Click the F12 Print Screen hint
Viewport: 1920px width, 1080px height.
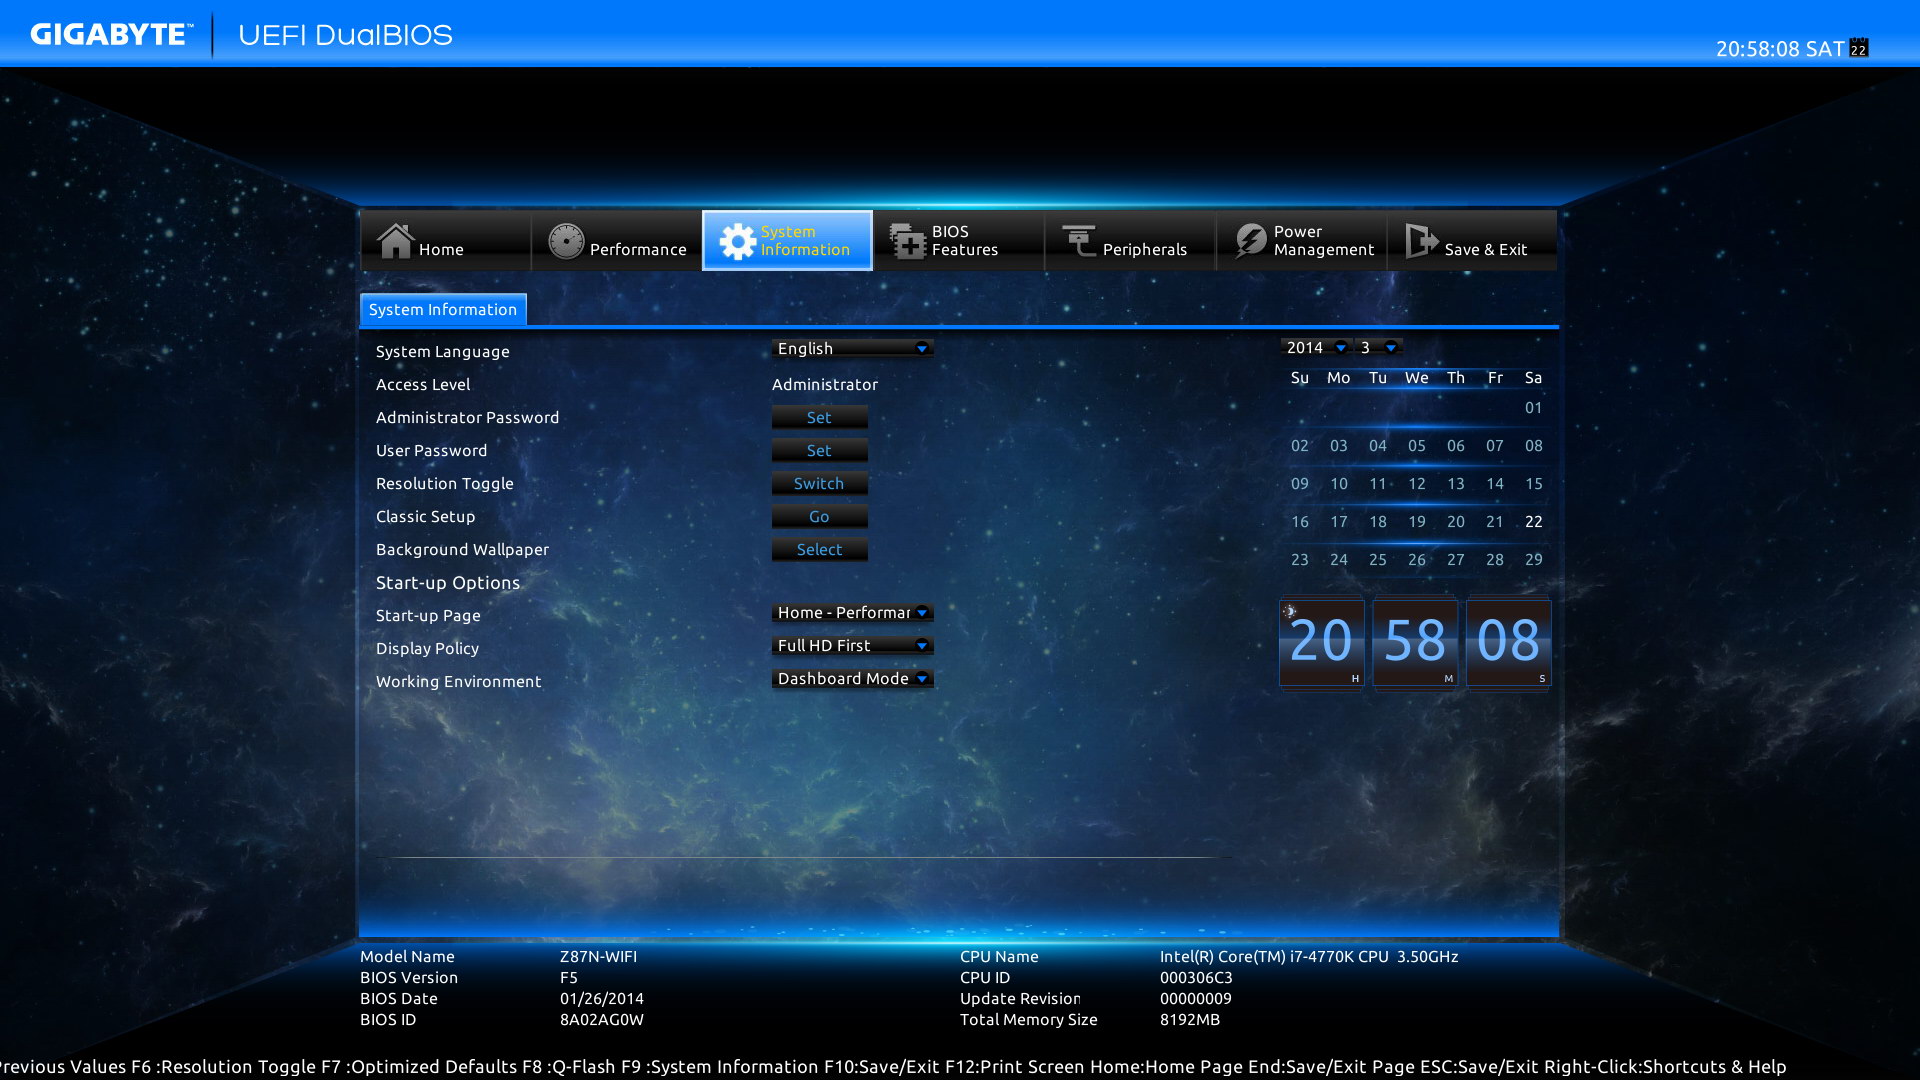click(1015, 1066)
